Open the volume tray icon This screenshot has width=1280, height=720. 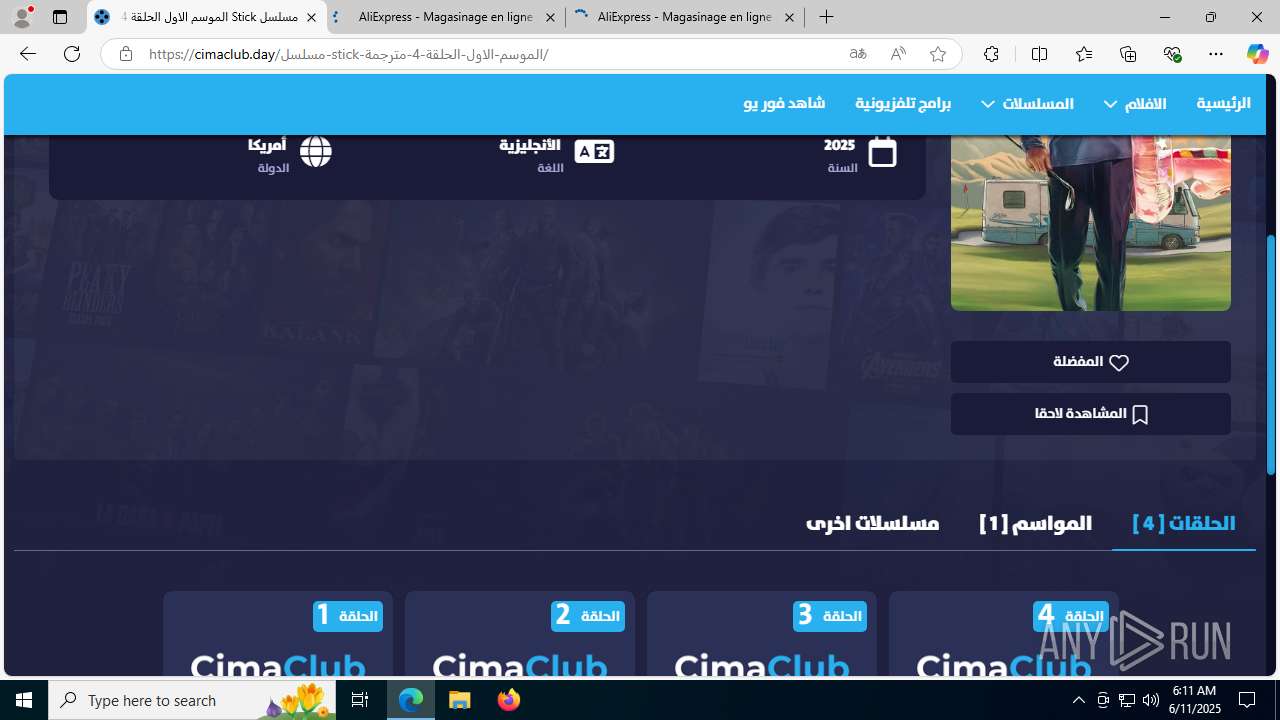pos(1150,700)
